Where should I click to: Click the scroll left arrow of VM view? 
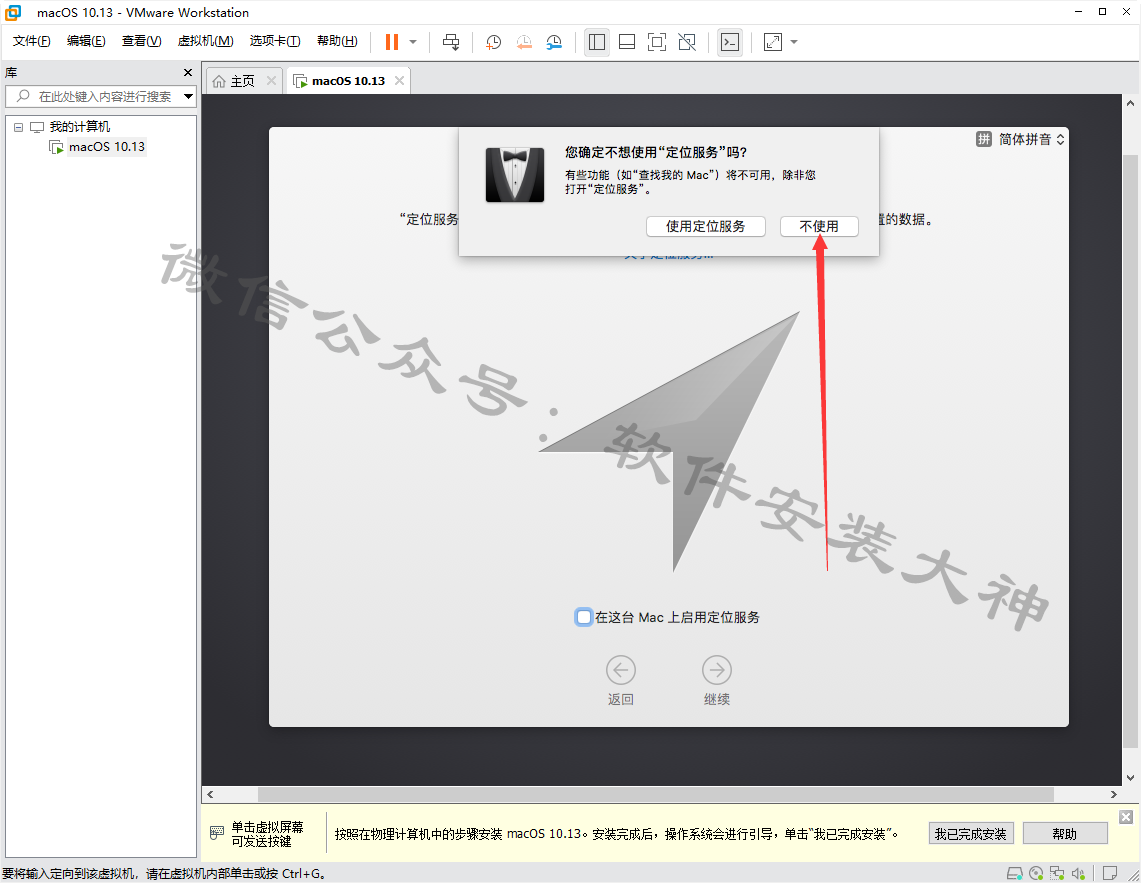click(210, 794)
